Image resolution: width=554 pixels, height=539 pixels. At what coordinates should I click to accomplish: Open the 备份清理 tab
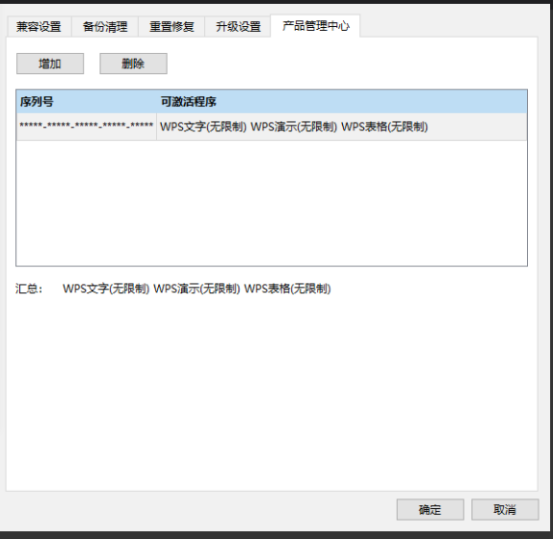pos(105,26)
